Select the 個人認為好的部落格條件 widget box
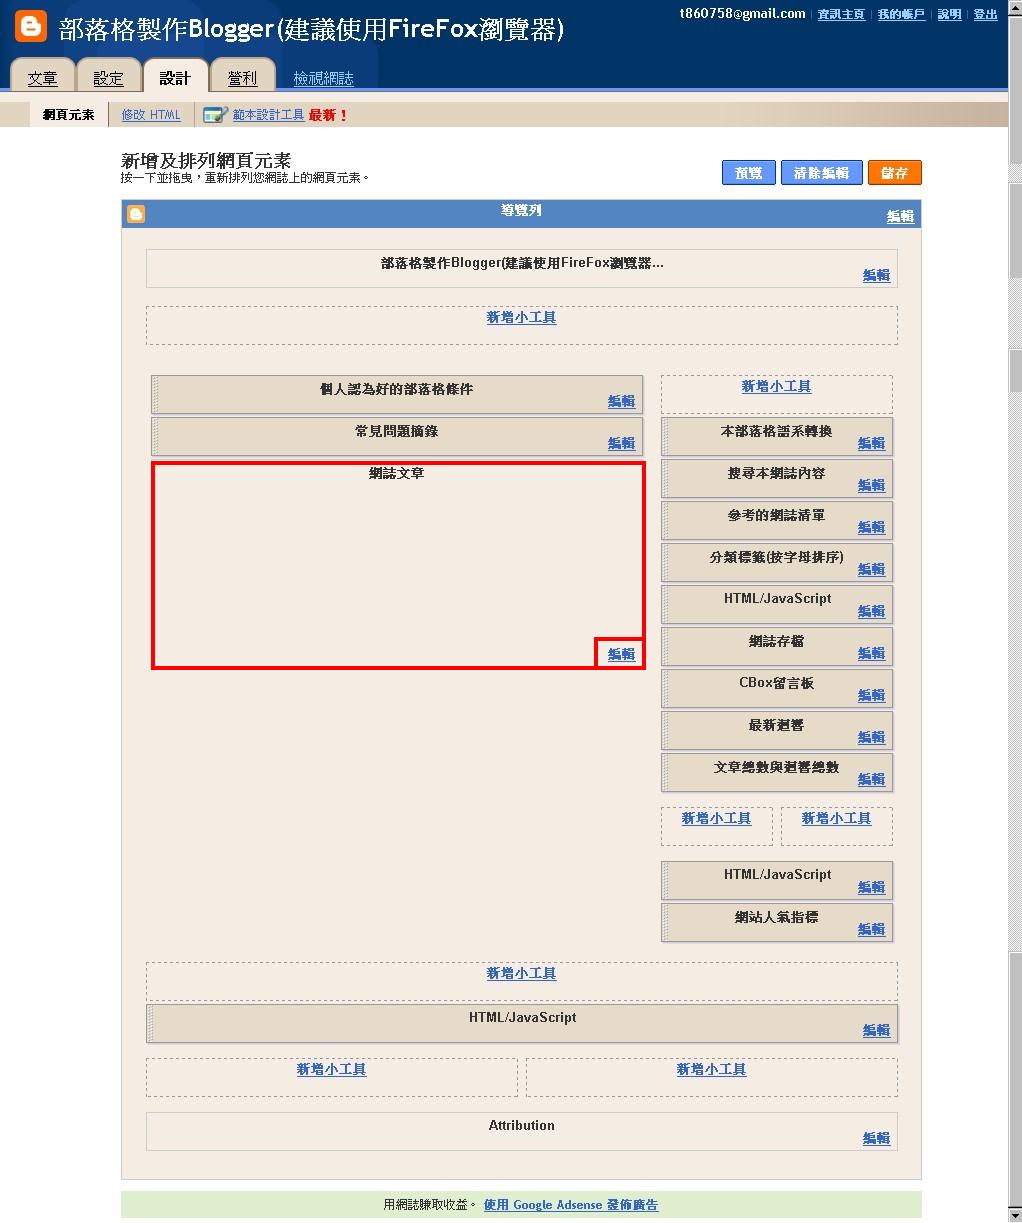This screenshot has height=1223, width=1022. tap(397, 394)
